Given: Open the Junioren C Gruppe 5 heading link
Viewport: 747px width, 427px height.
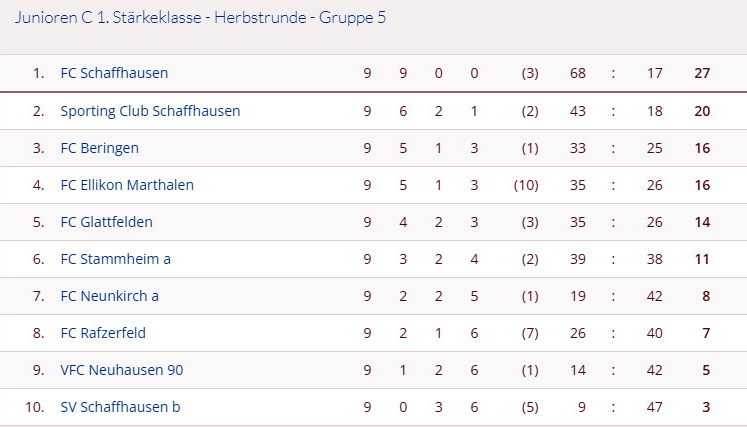Looking at the screenshot, I should pos(200,18).
